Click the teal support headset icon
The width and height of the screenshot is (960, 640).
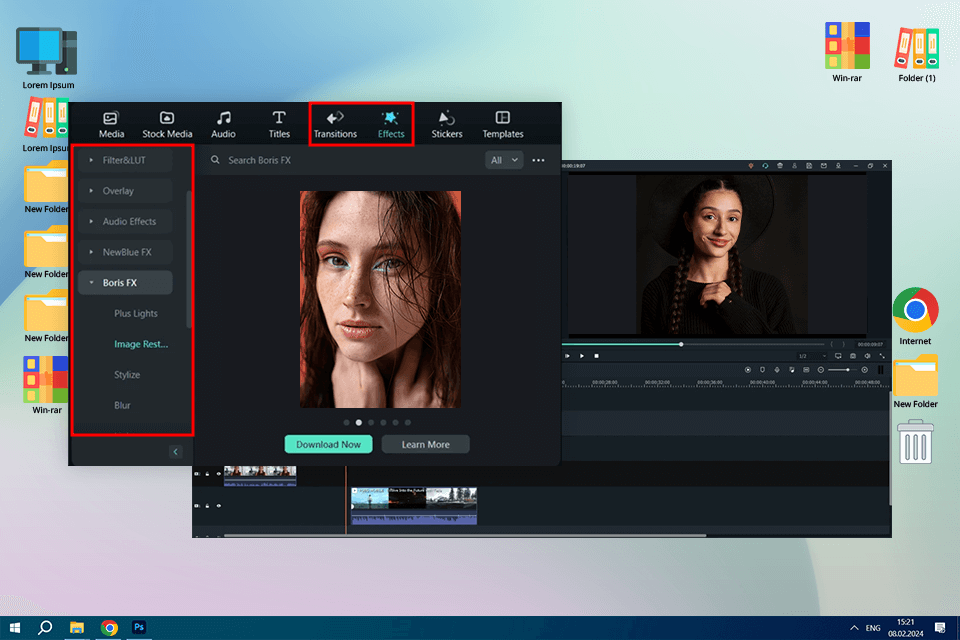point(765,166)
